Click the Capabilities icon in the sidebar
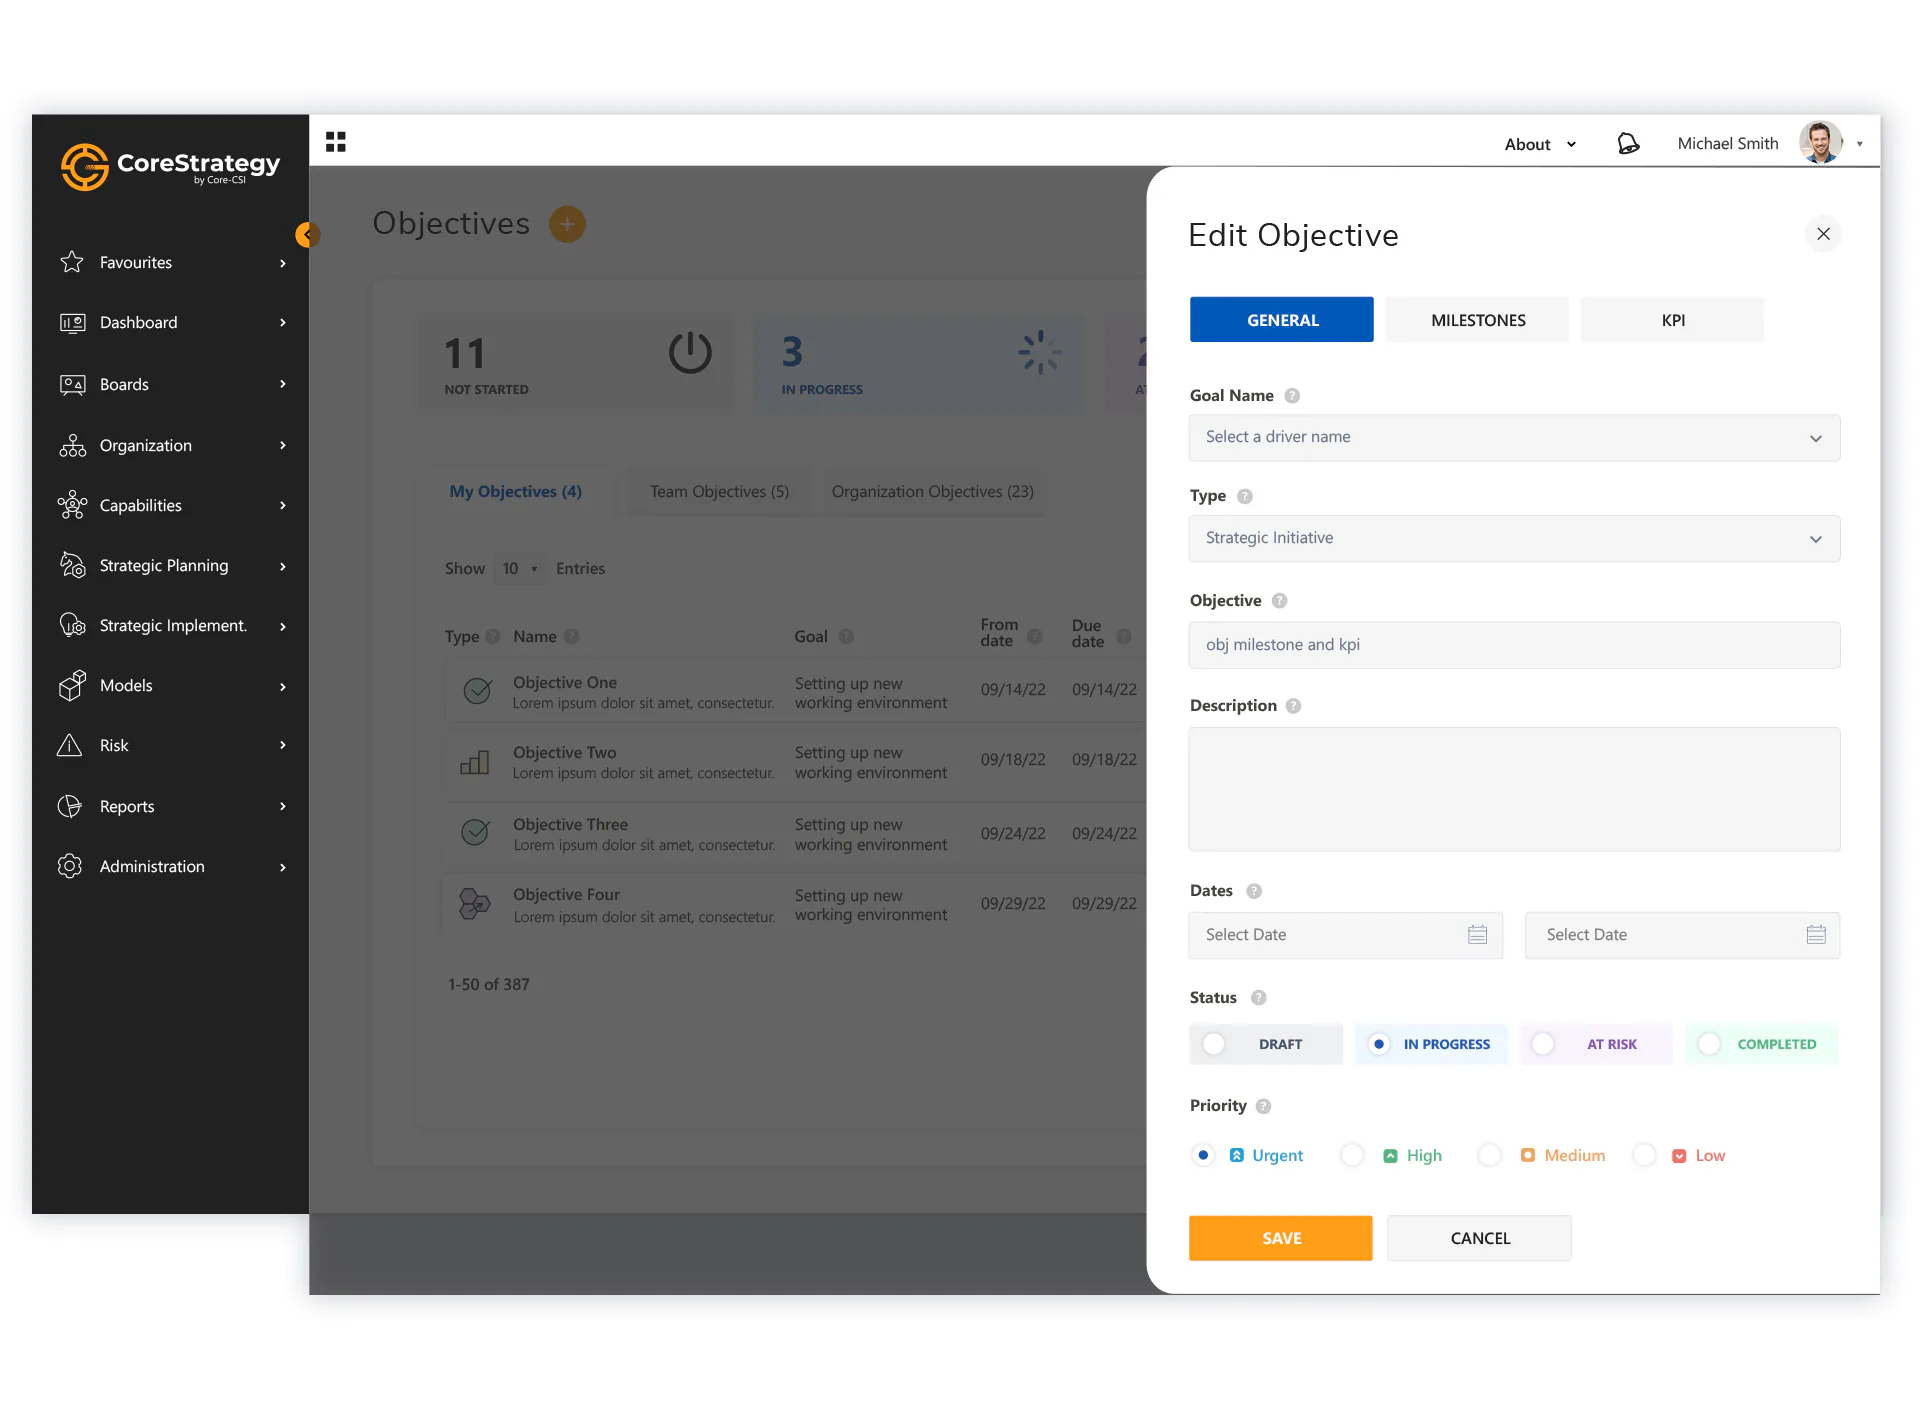The width and height of the screenshot is (1920, 1409). (72, 506)
